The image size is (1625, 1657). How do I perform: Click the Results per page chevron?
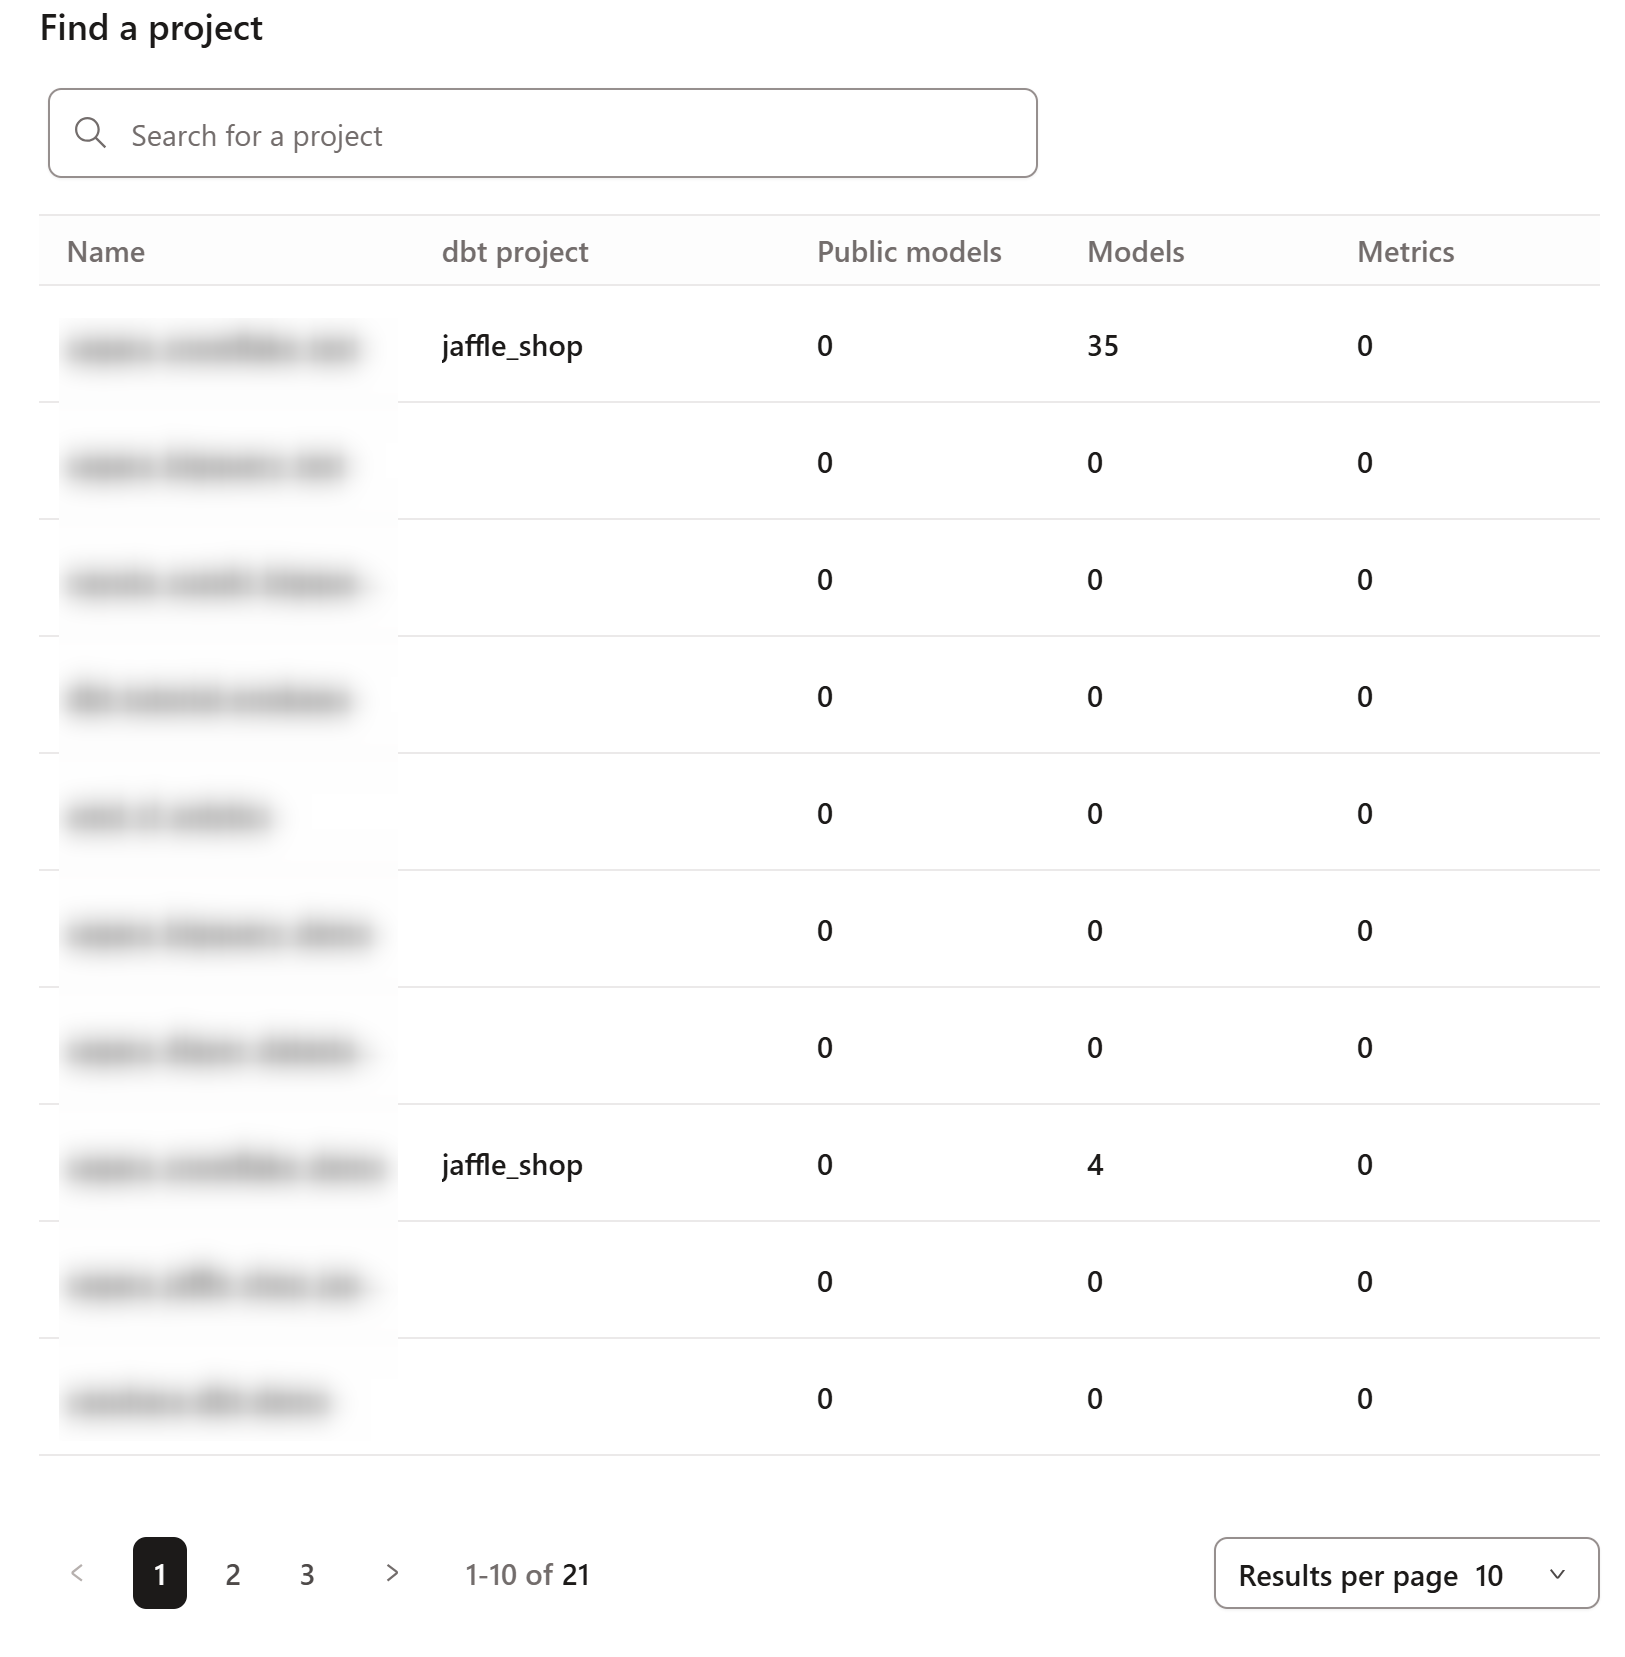coord(1557,1574)
